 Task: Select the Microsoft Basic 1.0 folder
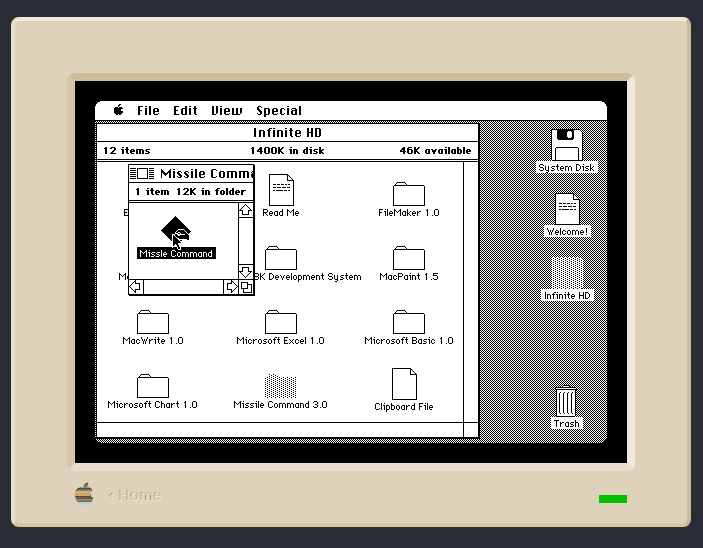pyautogui.click(x=408, y=322)
